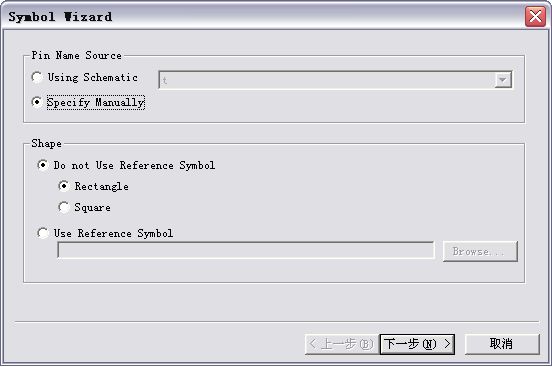Image resolution: width=552 pixels, height=367 pixels.
Task: Click the Browse... button
Action: [x=480, y=251]
